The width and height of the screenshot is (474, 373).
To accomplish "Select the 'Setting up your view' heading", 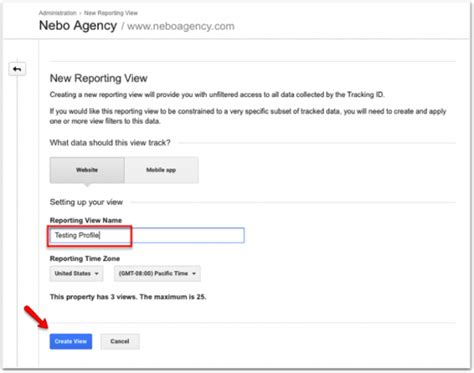I will 86,202.
